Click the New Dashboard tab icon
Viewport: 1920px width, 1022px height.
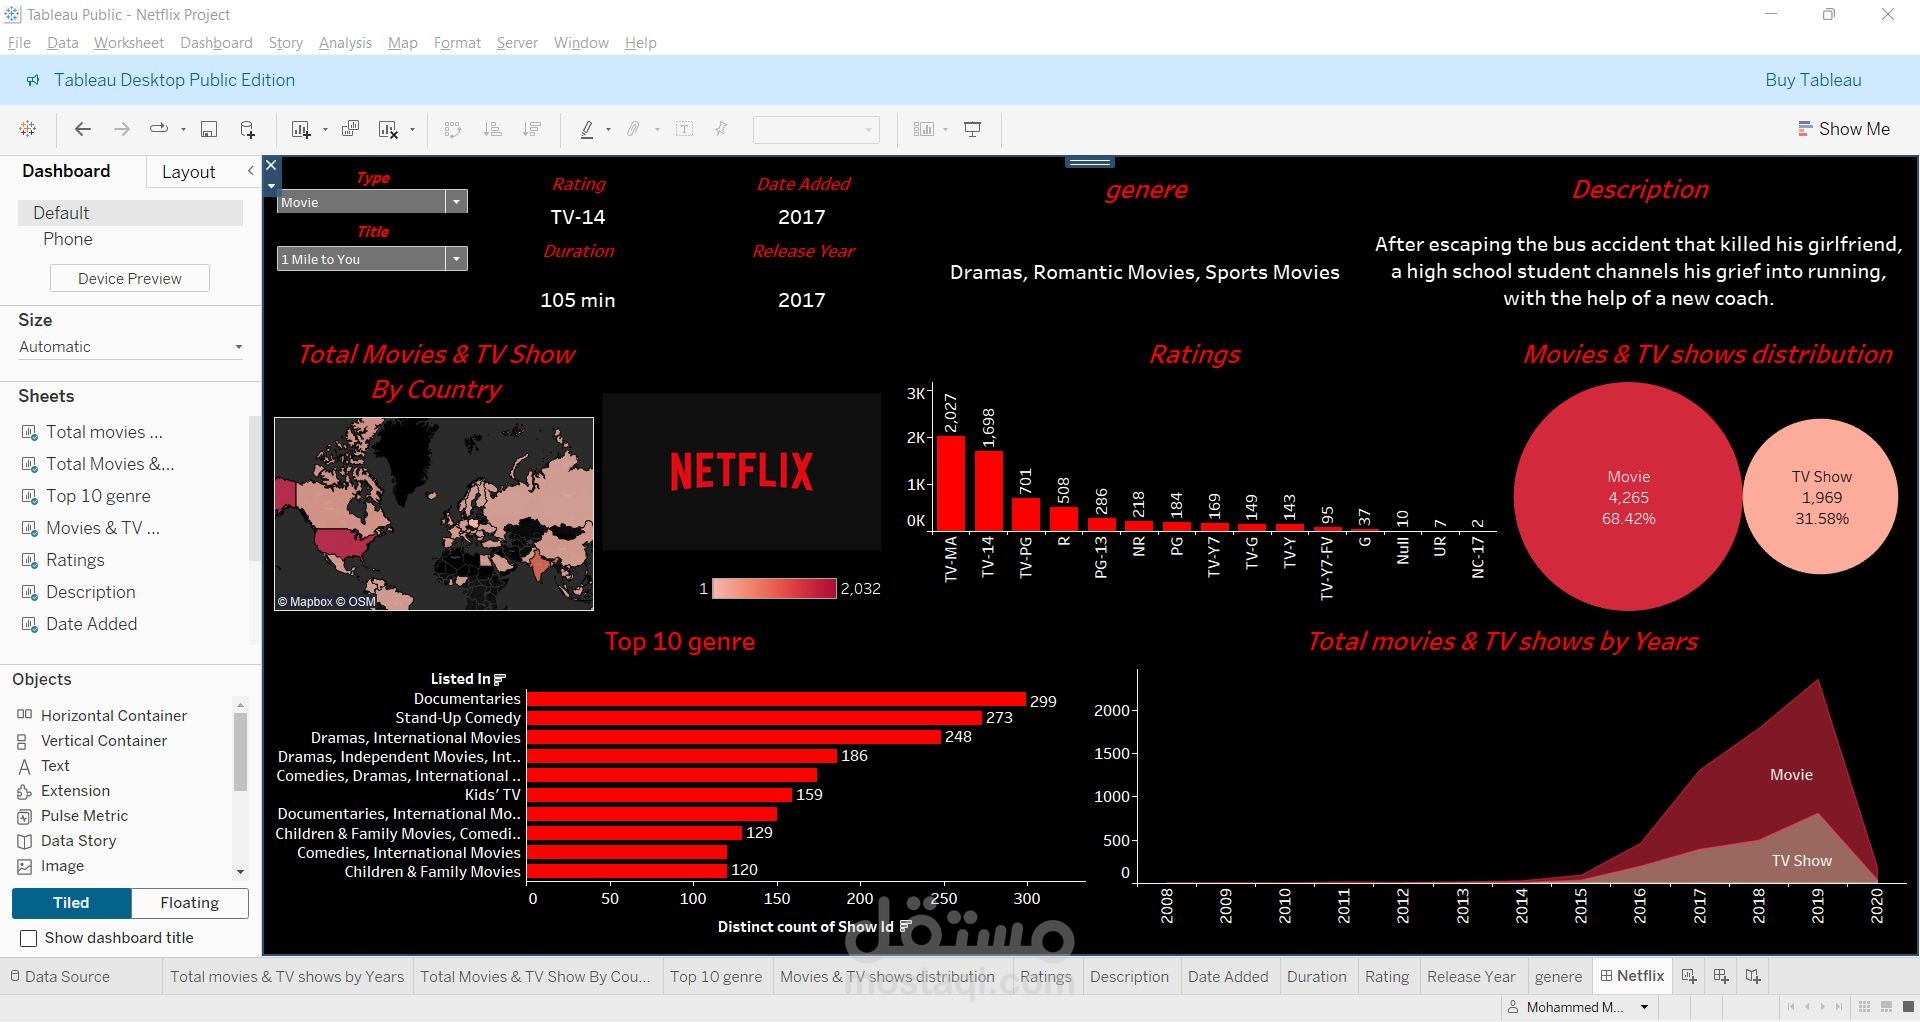1721,976
